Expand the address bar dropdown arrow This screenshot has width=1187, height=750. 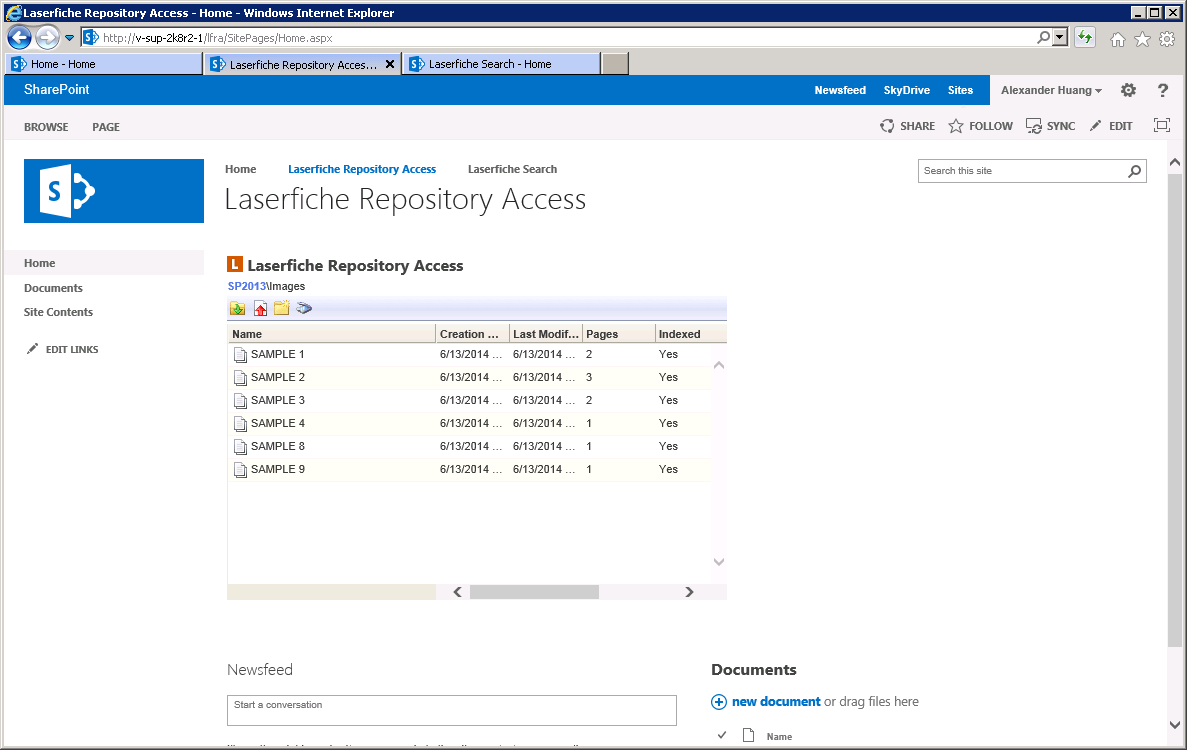click(x=1060, y=37)
